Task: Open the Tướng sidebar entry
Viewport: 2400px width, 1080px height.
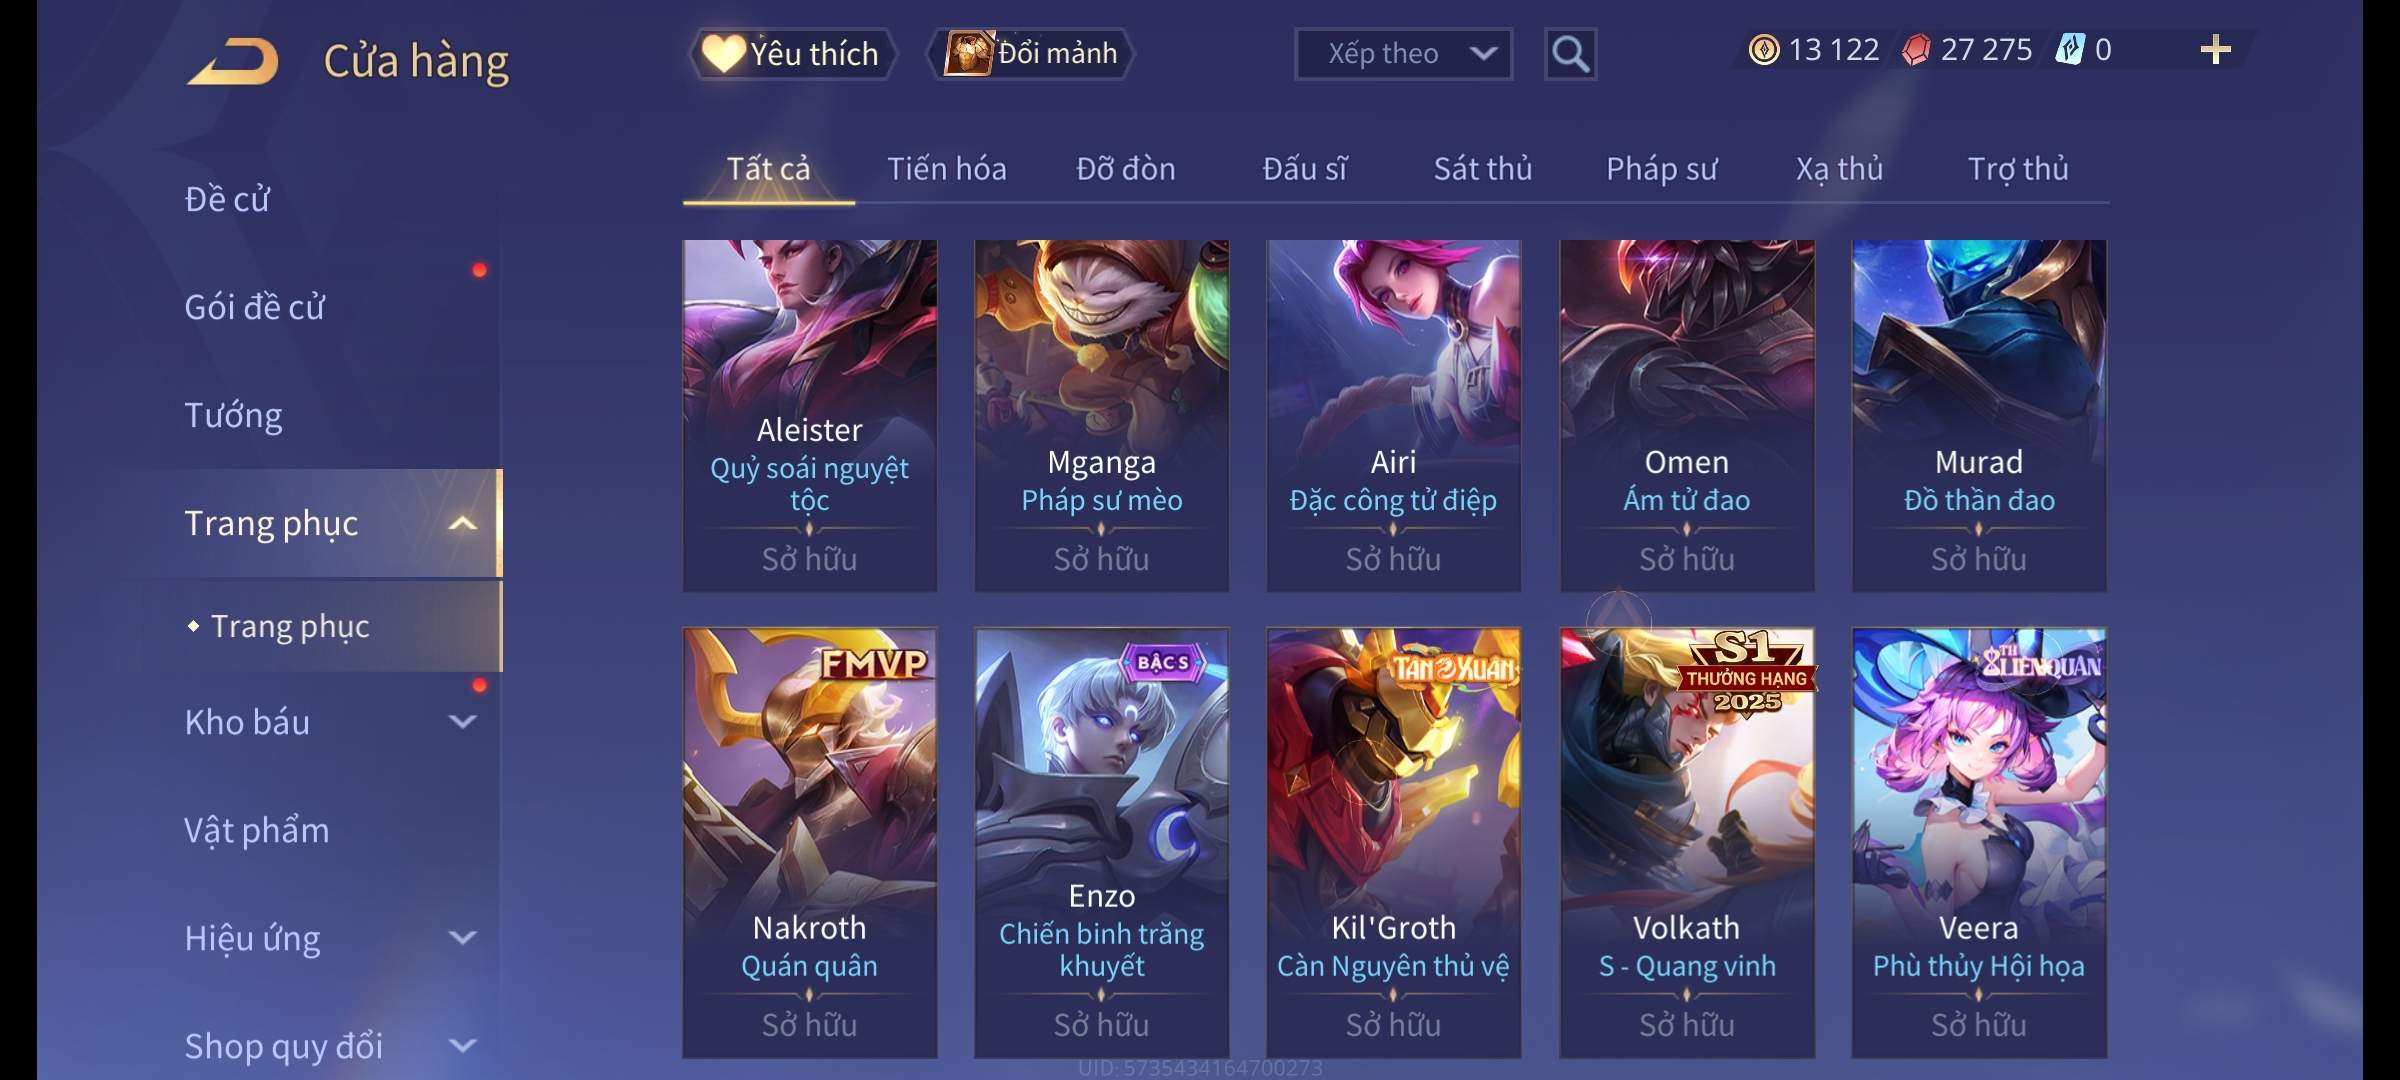Action: (233, 415)
